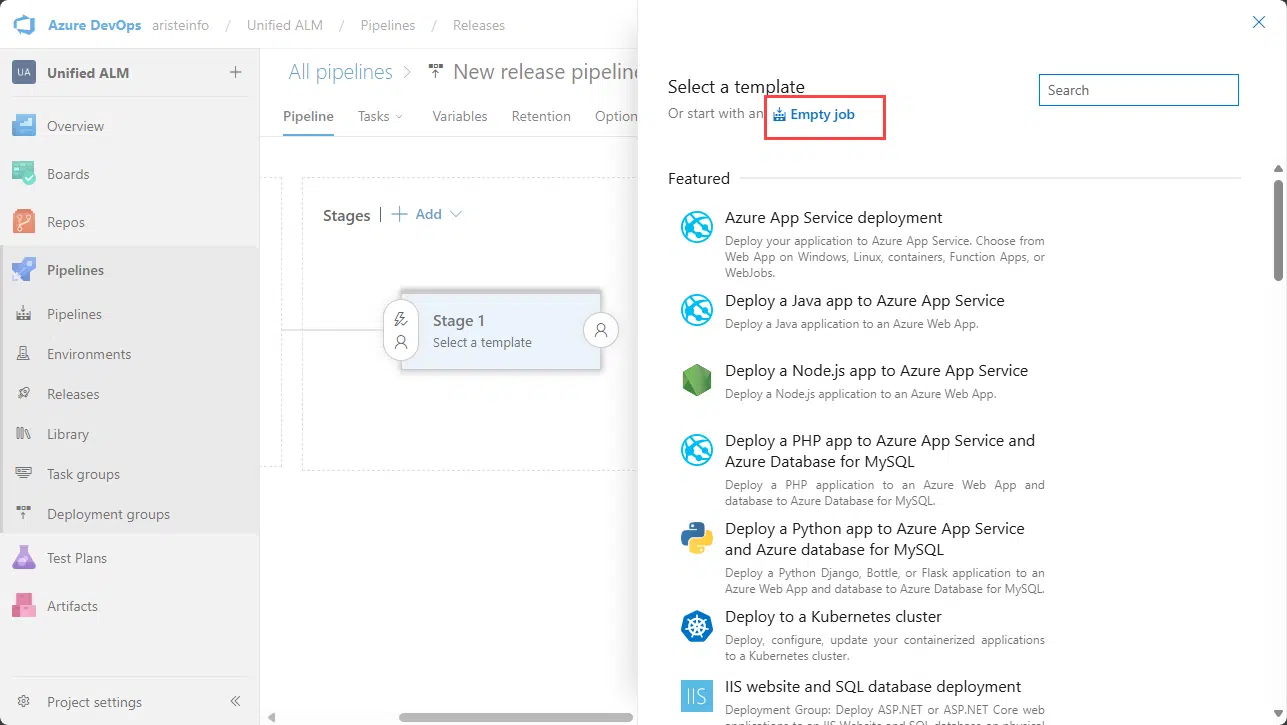Click All pipelines breadcrumb link
This screenshot has height=725, width=1287.
point(340,72)
